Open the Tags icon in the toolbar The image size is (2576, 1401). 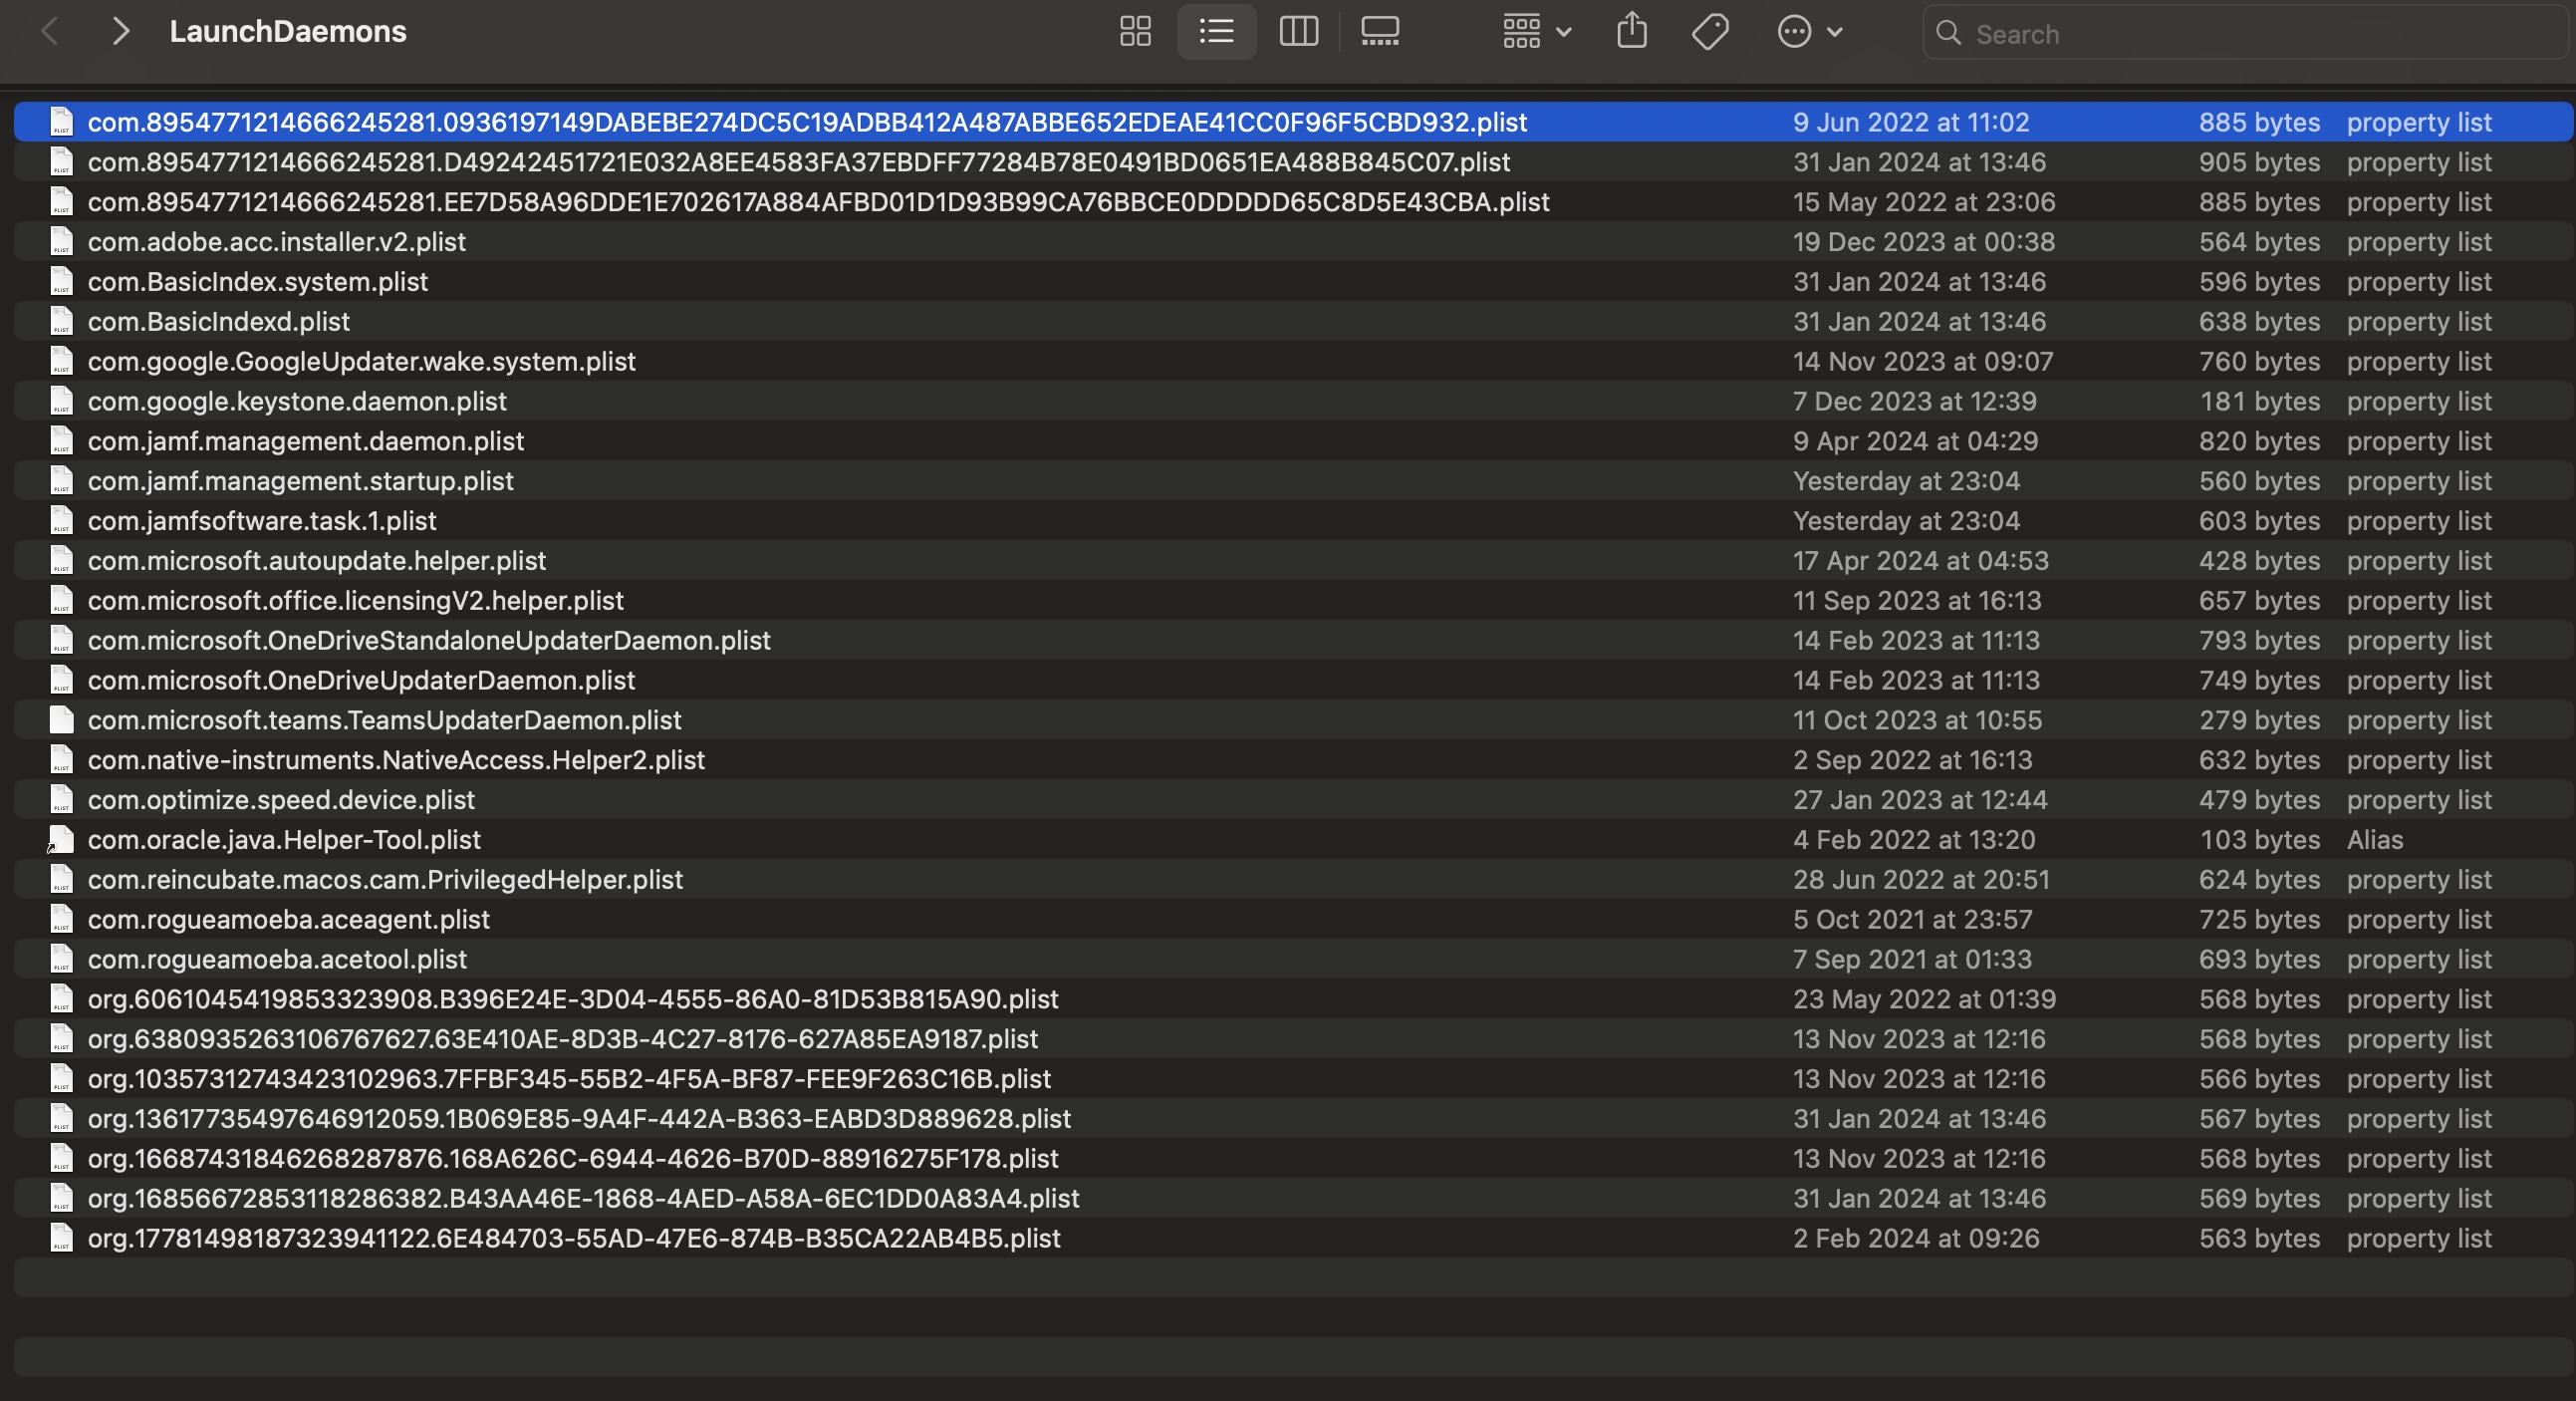coord(1710,31)
